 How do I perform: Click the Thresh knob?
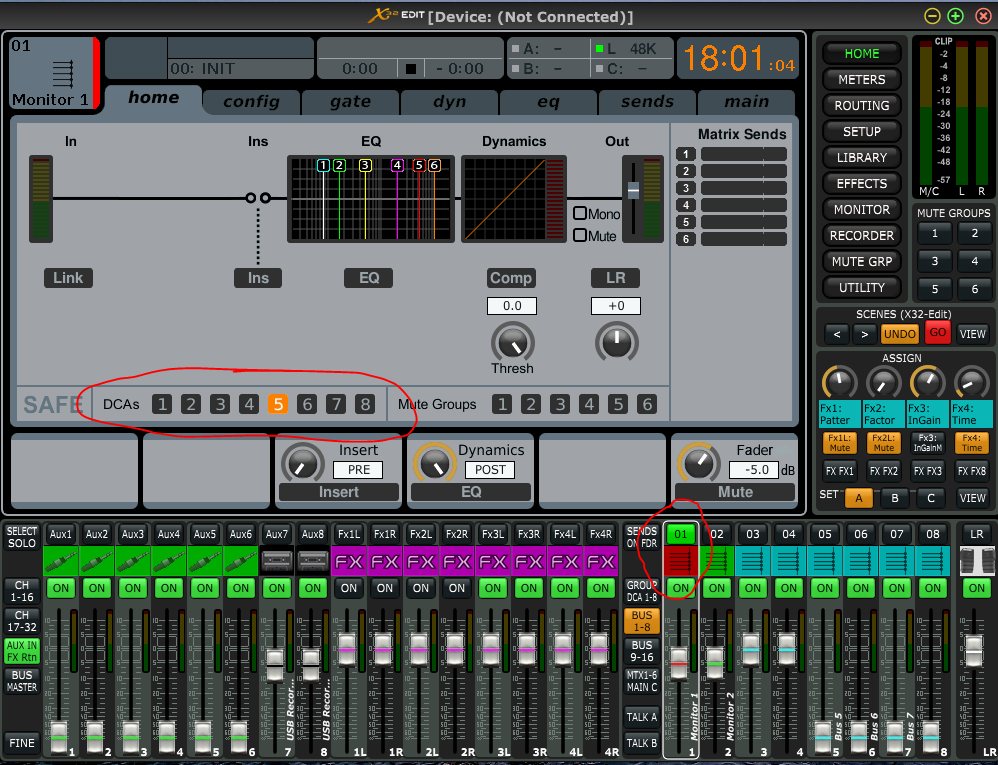coord(512,343)
